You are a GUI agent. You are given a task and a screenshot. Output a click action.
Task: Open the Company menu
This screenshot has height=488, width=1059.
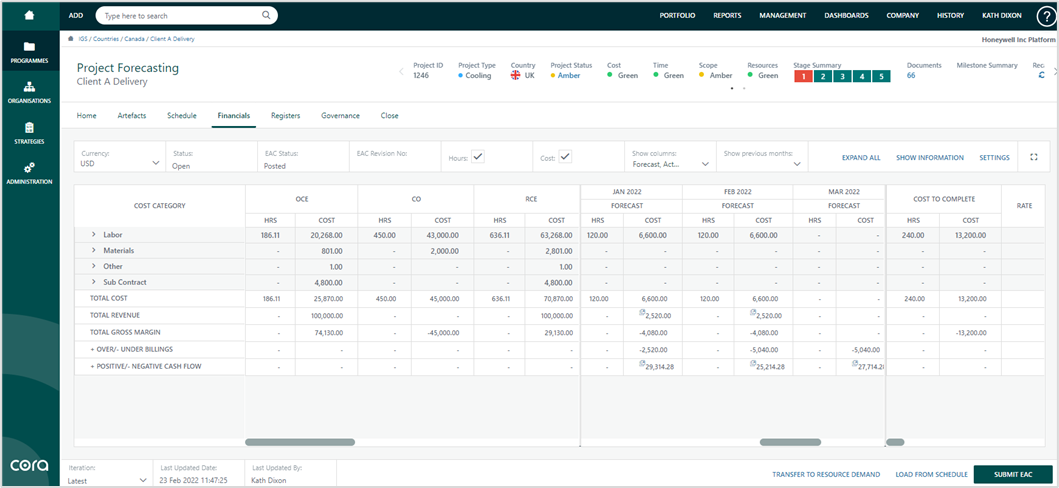tap(903, 16)
